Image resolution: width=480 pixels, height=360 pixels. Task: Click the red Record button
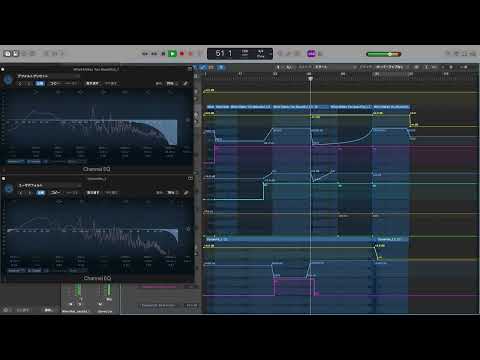click(182, 54)
